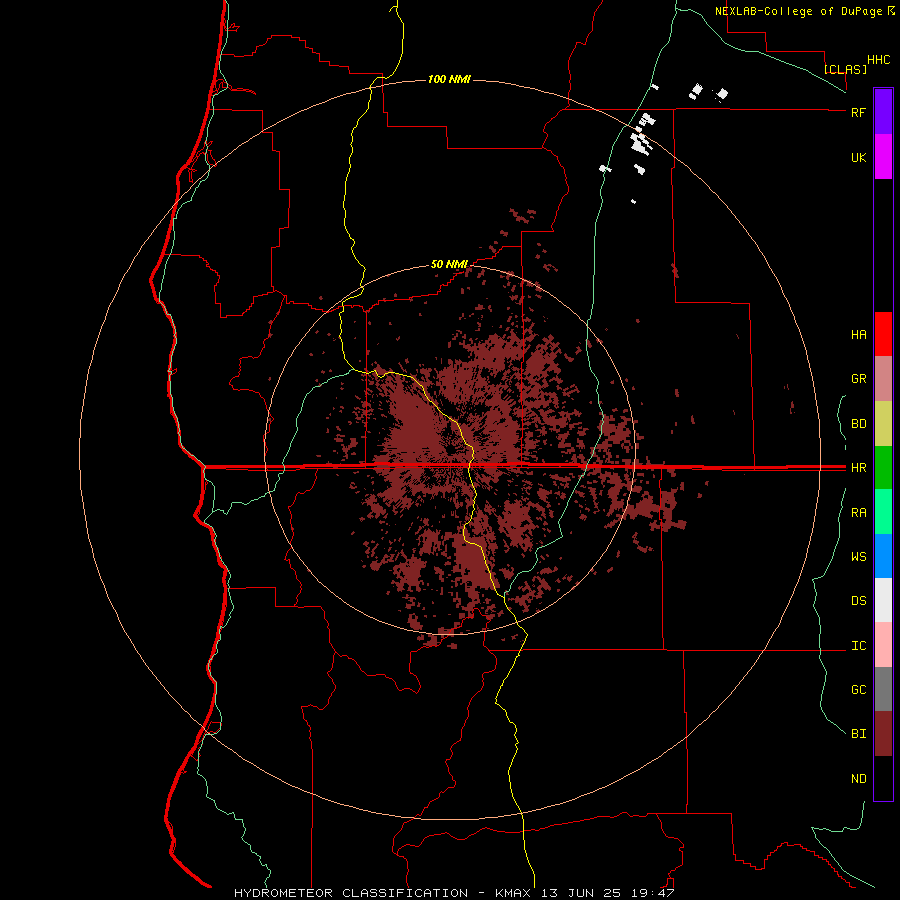Click the WS legend label

pos(858,557)
